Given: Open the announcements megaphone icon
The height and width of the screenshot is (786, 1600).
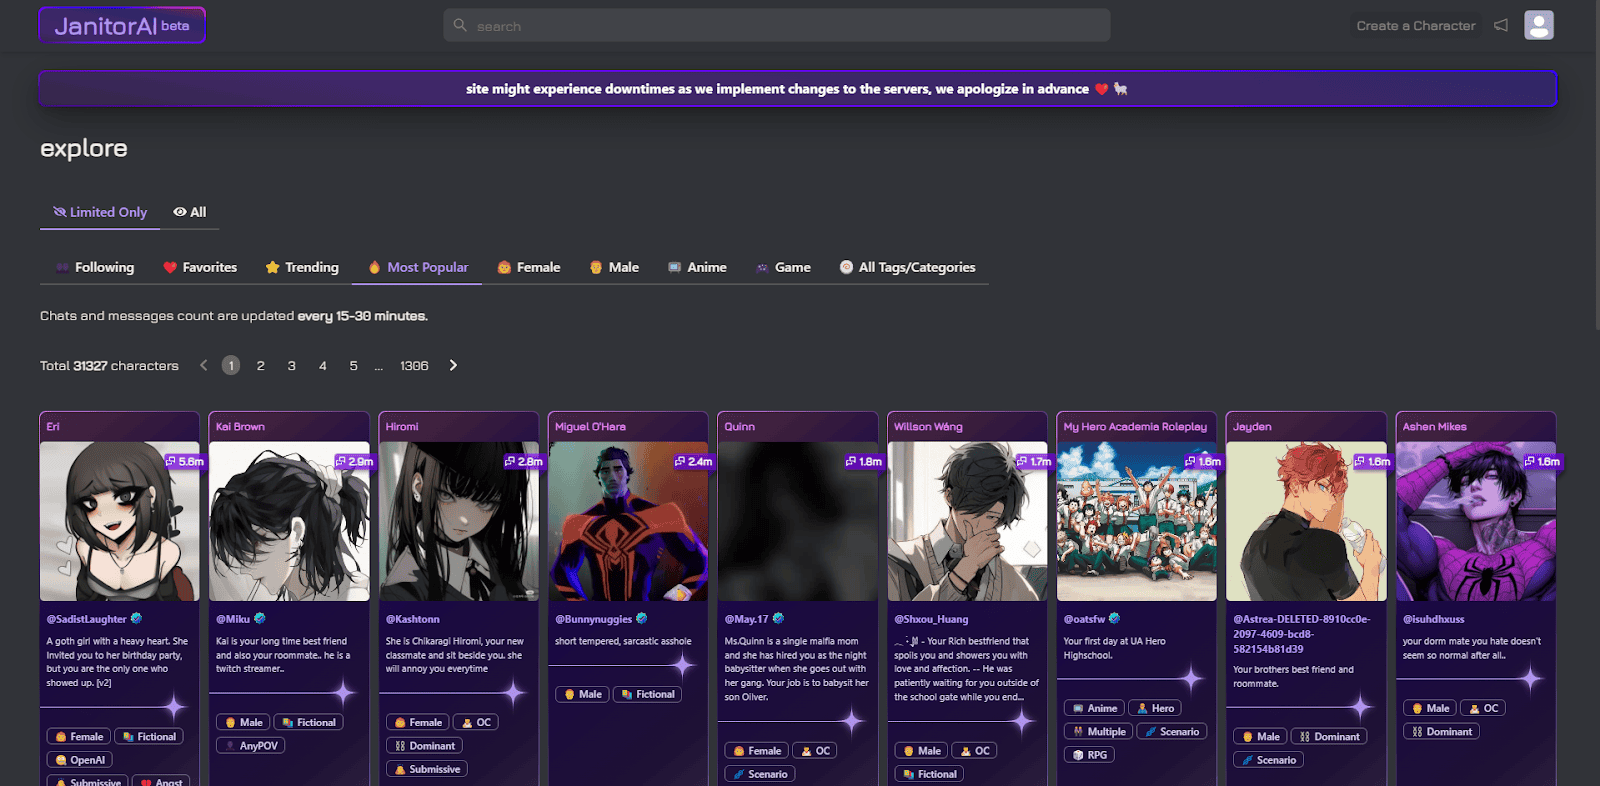Looking at the screenshot, I should 1501,25.
